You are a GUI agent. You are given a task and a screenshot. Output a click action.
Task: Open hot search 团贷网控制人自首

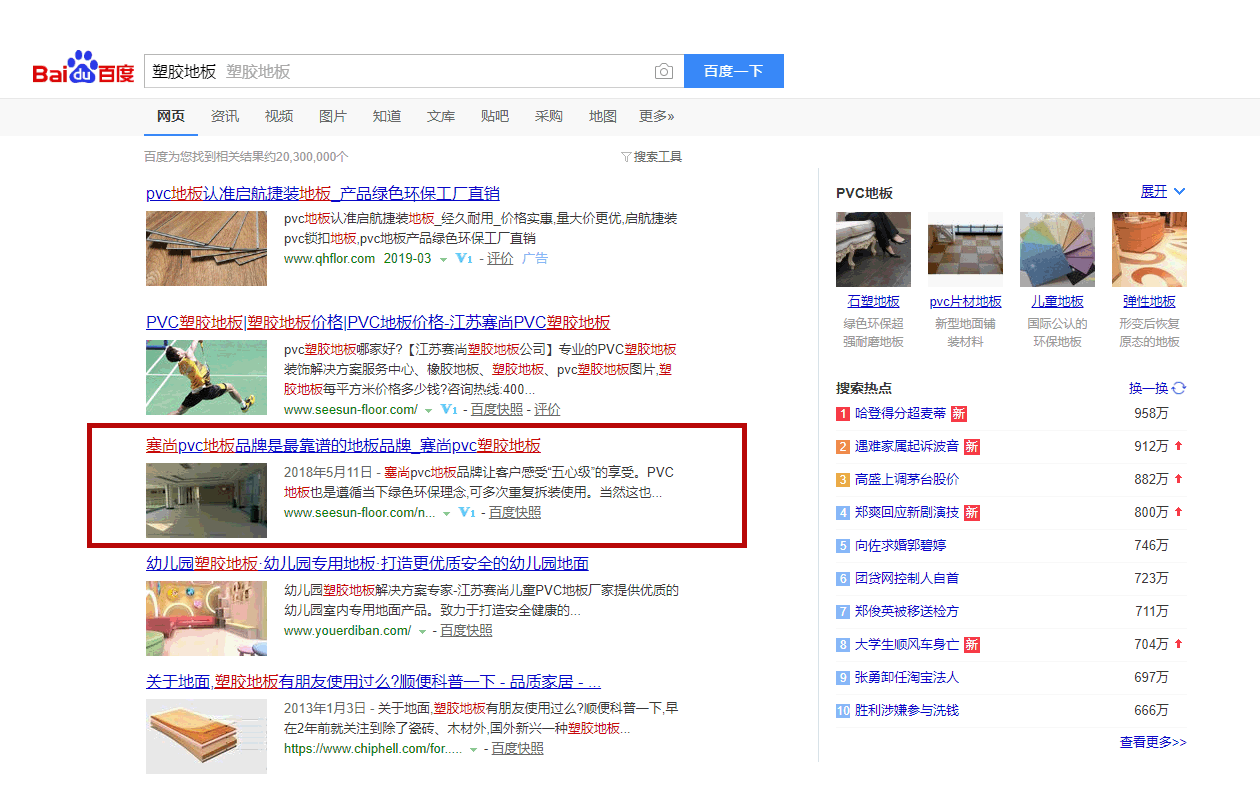[x=907, y=578]
